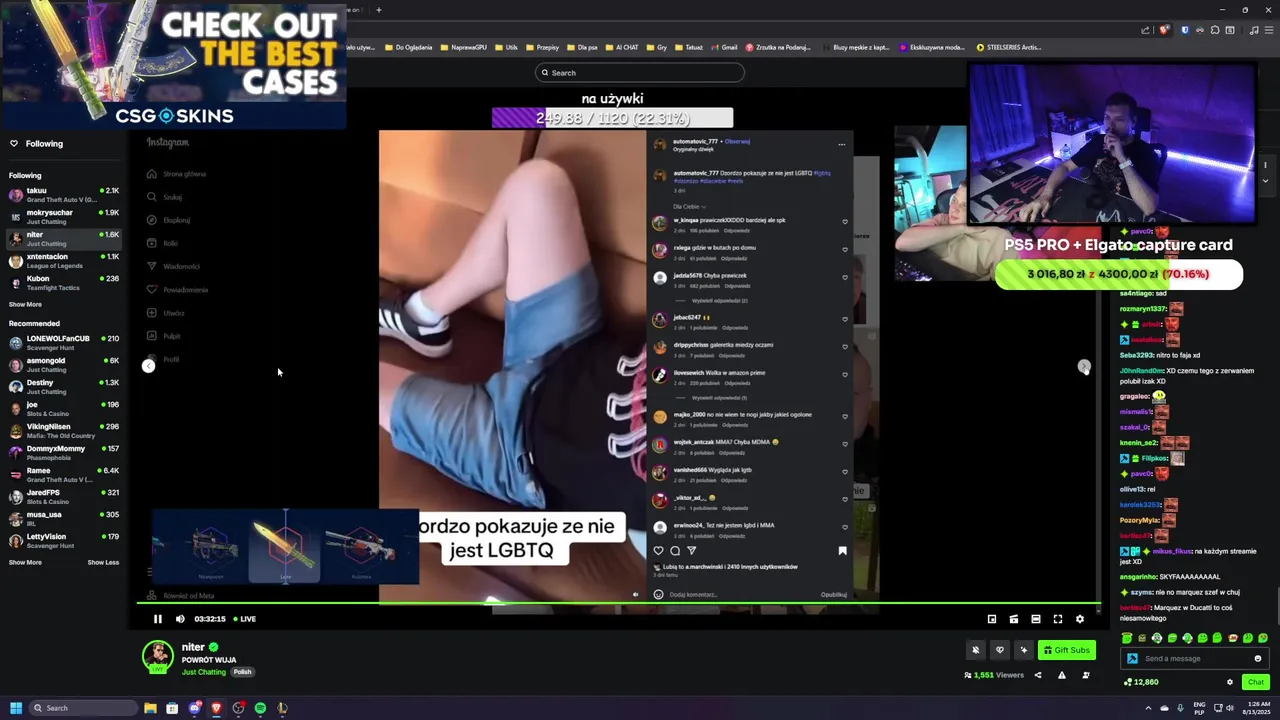The height and width of the screenshot is (720, 1280).
Task: Click the sparkle subscribe icon button
Action: click(1023, 650)
